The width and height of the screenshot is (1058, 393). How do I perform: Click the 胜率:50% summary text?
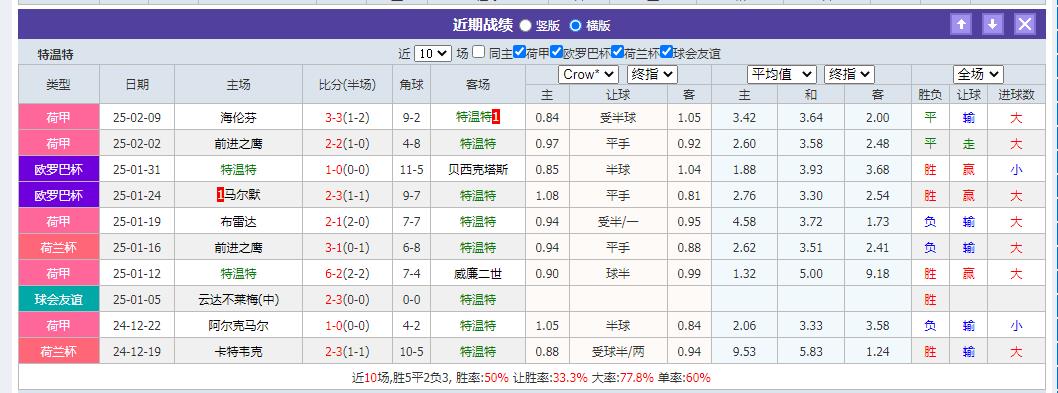[482, 377]
